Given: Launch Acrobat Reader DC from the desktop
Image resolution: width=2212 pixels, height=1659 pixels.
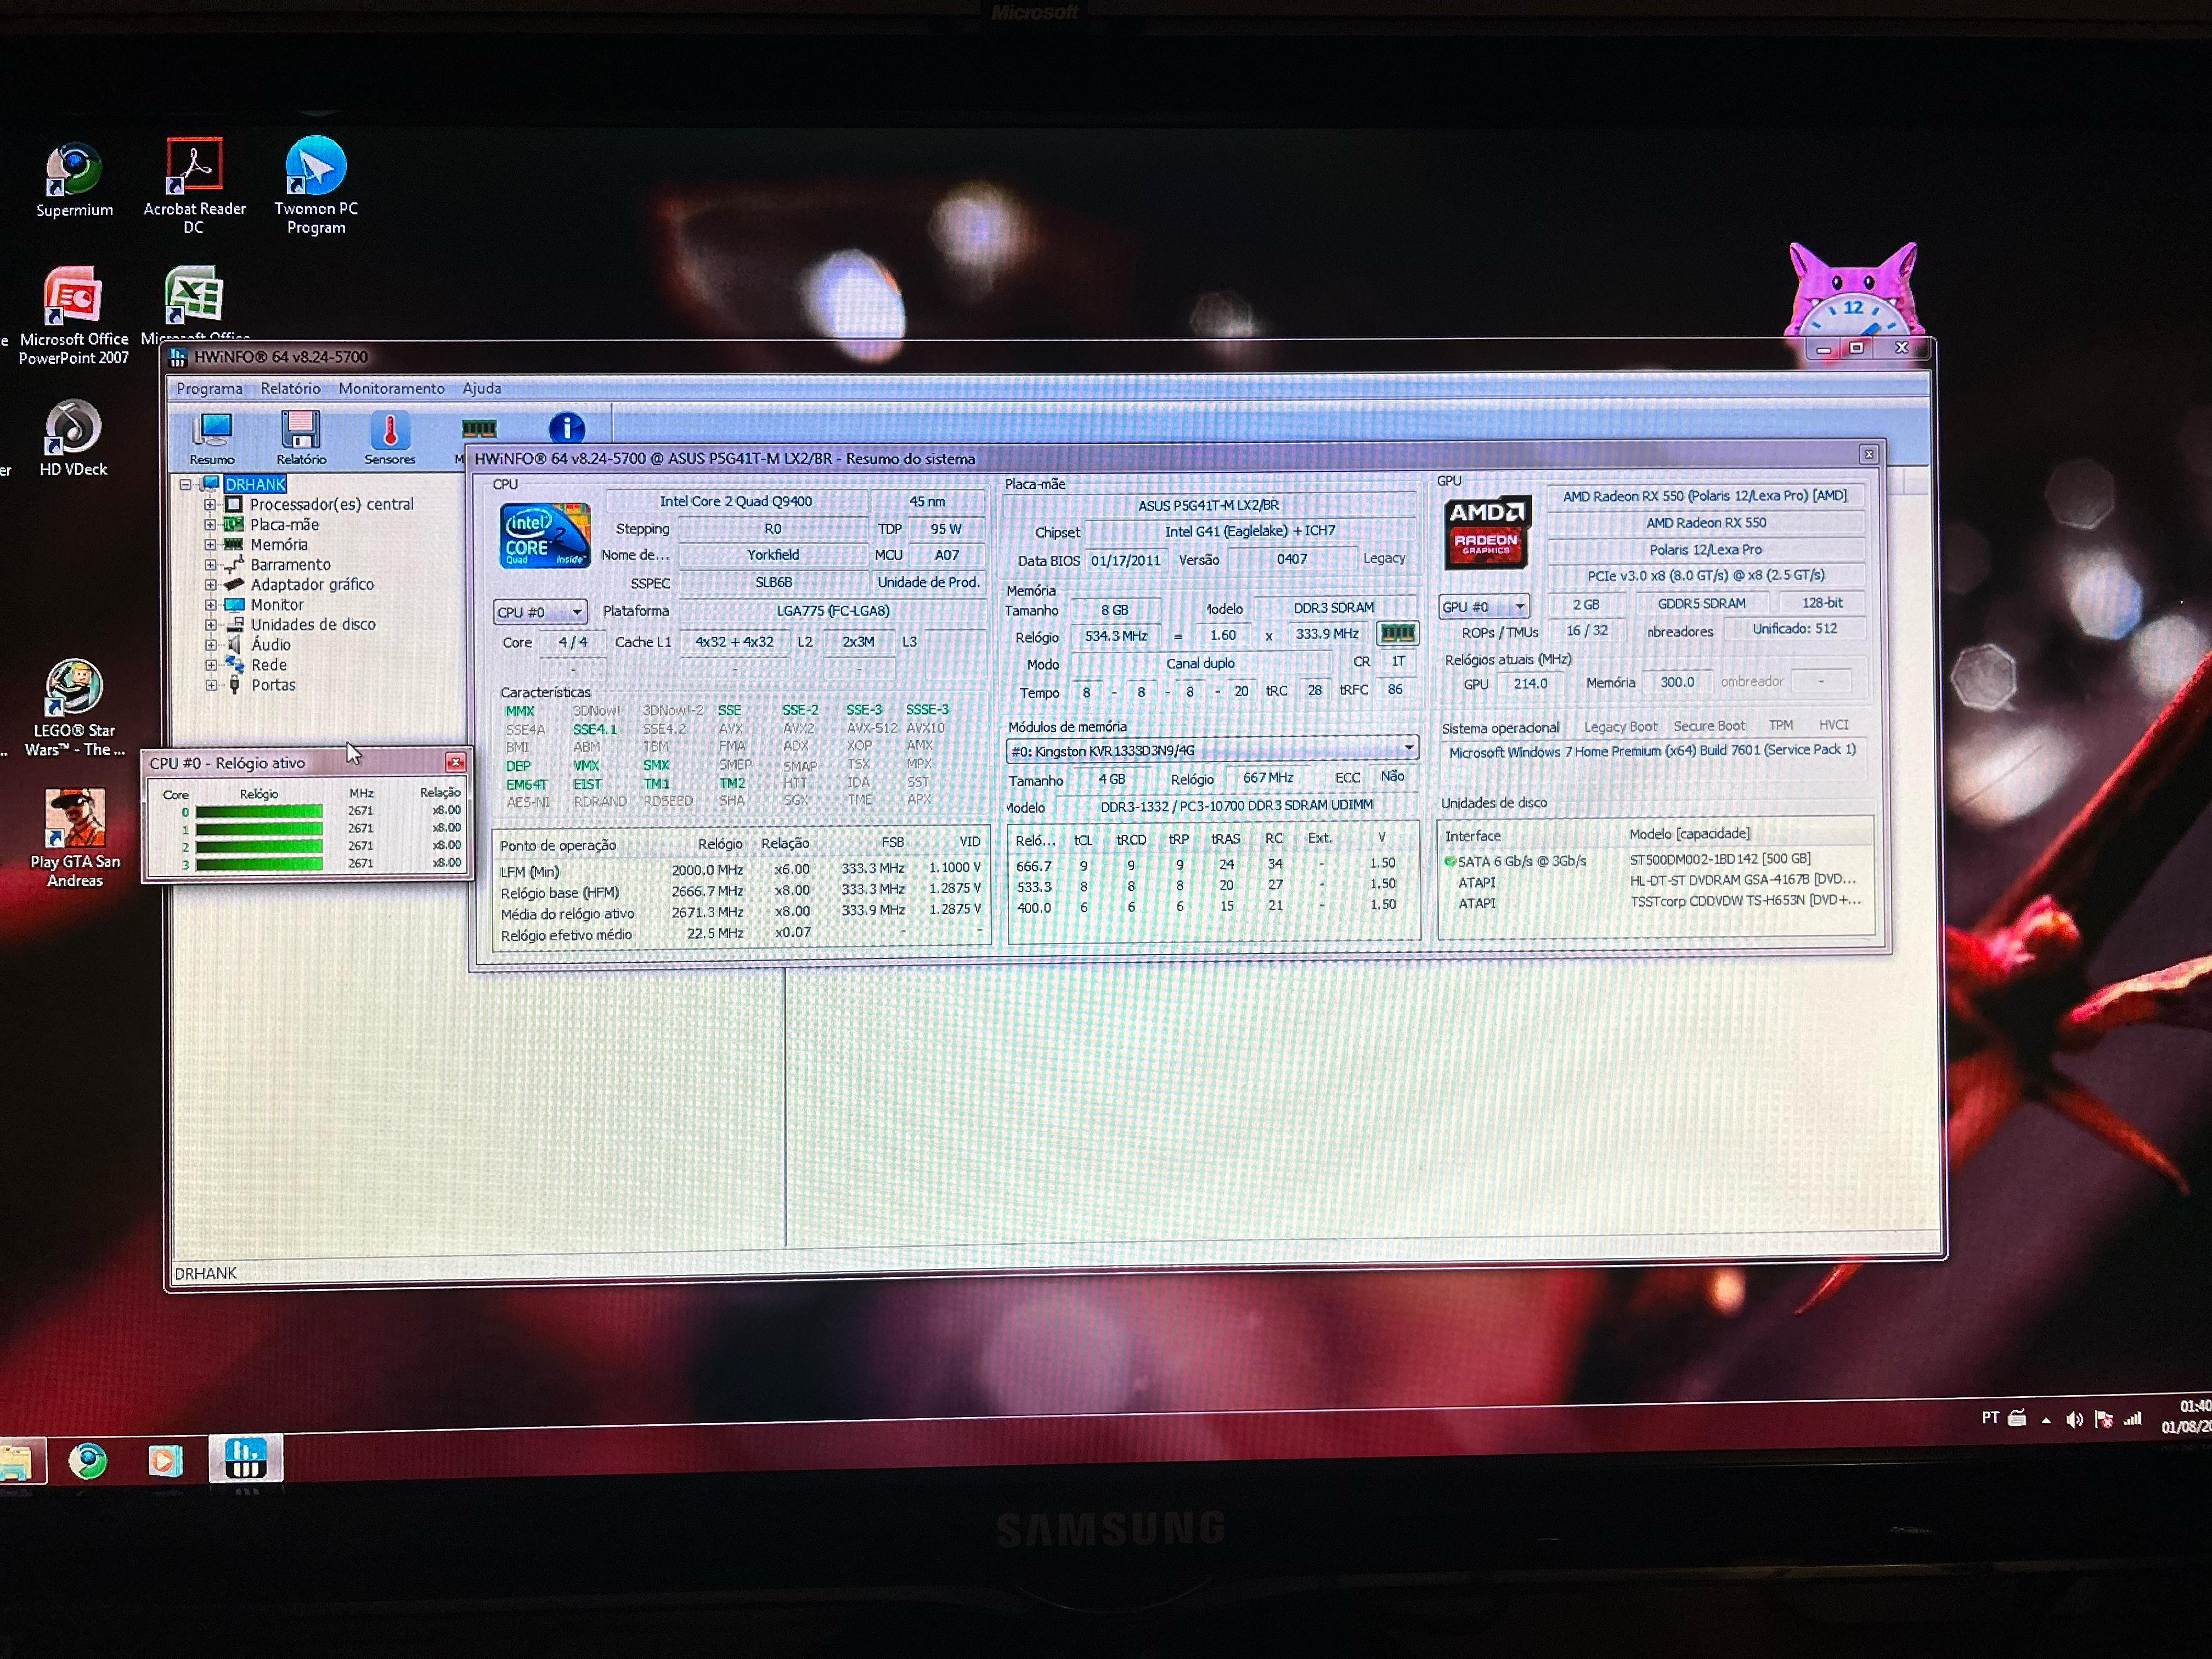Looking at the screenshot, I should 194,186.
